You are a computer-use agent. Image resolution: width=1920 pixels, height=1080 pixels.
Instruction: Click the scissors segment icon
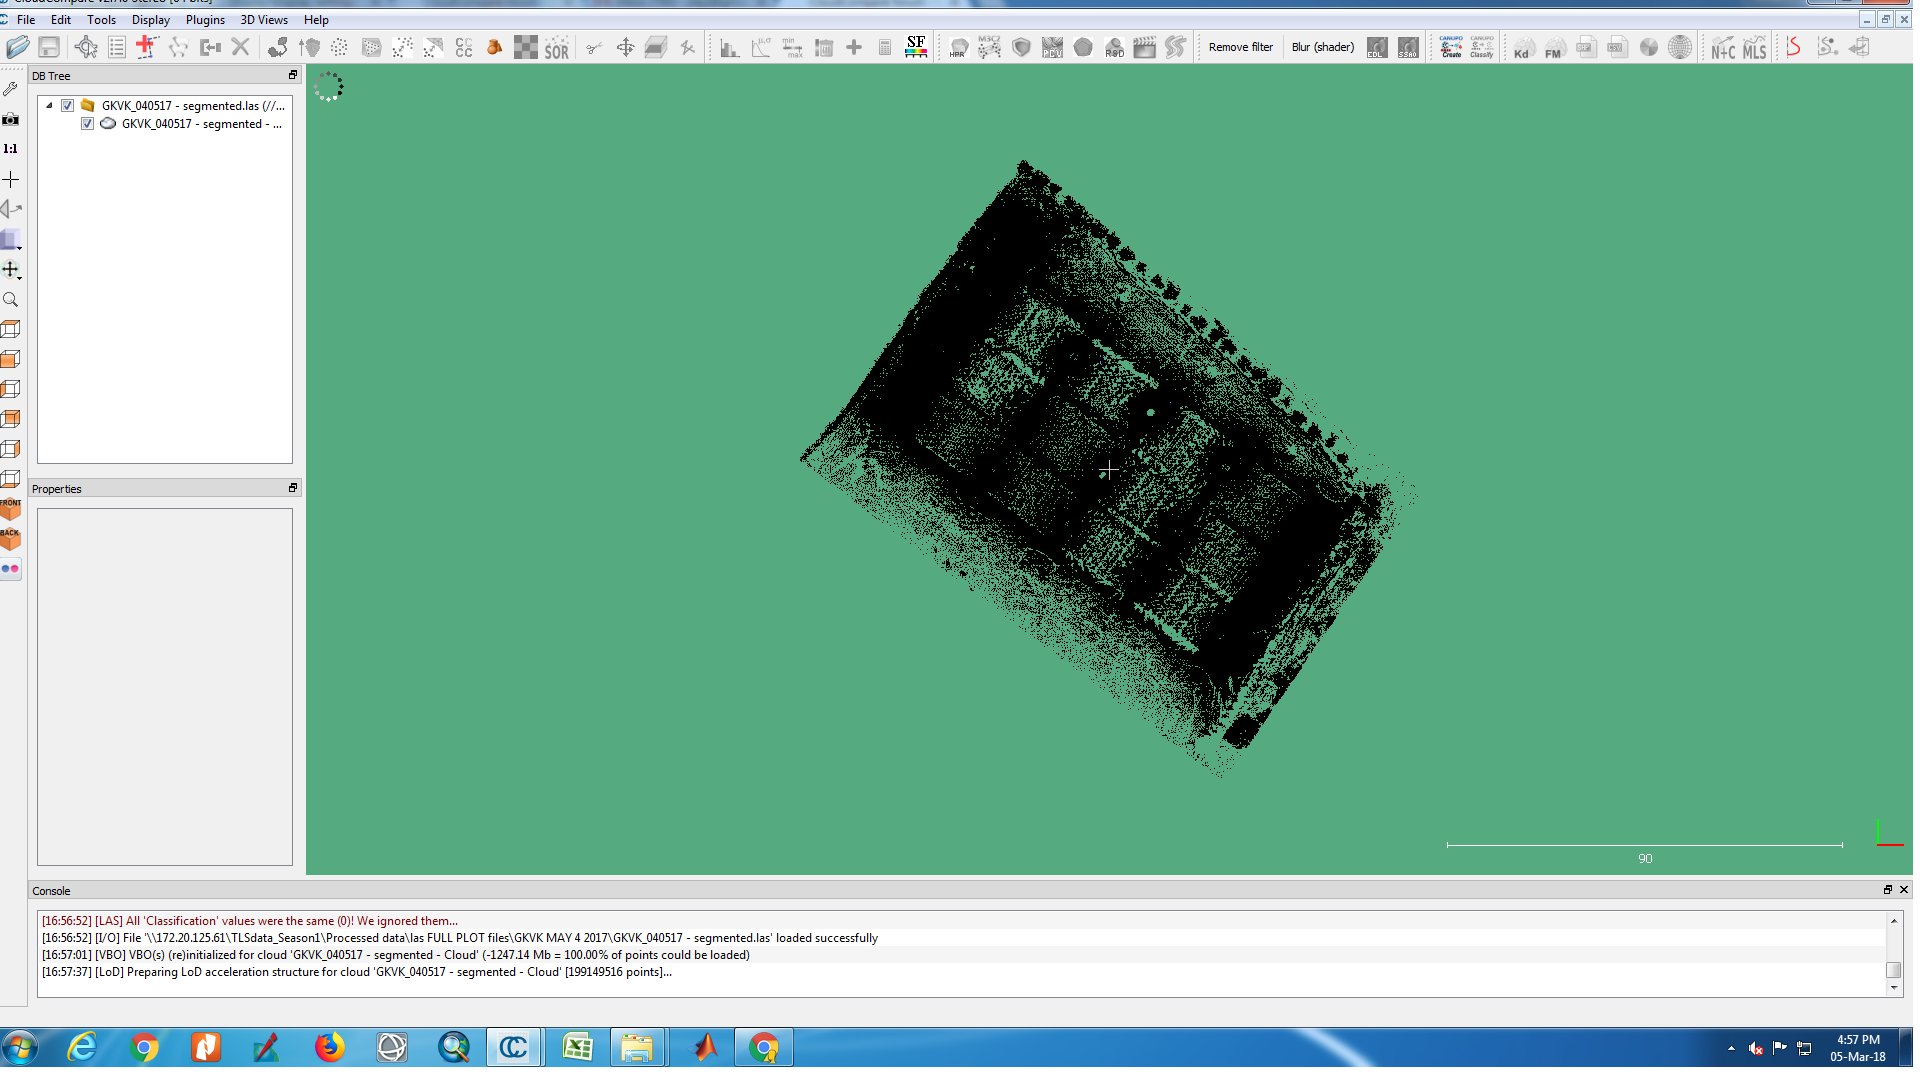point(594,47)
